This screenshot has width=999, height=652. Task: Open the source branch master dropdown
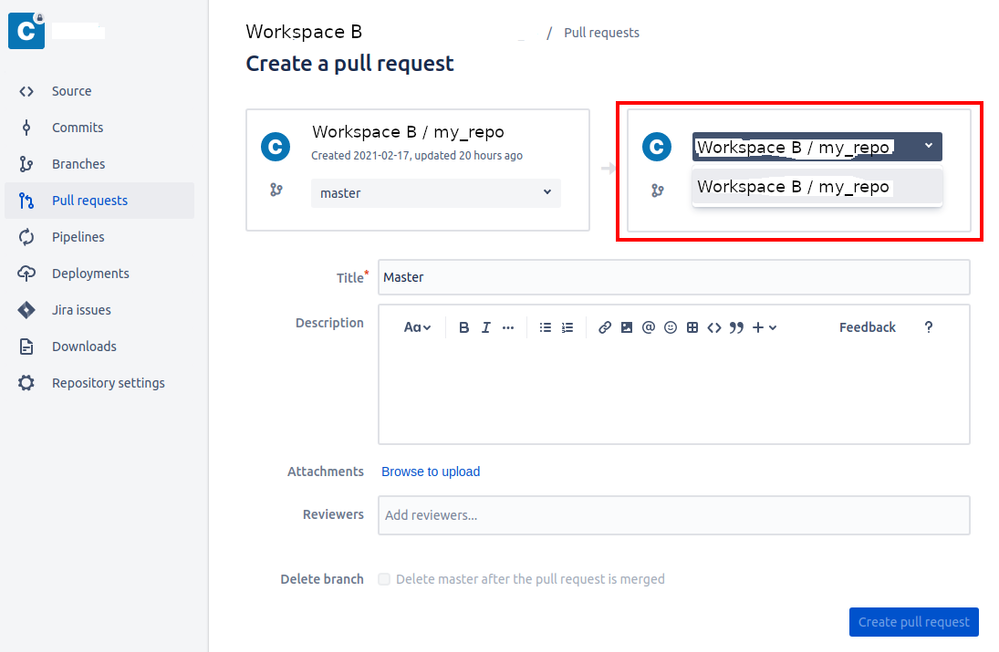coord(436,193)
